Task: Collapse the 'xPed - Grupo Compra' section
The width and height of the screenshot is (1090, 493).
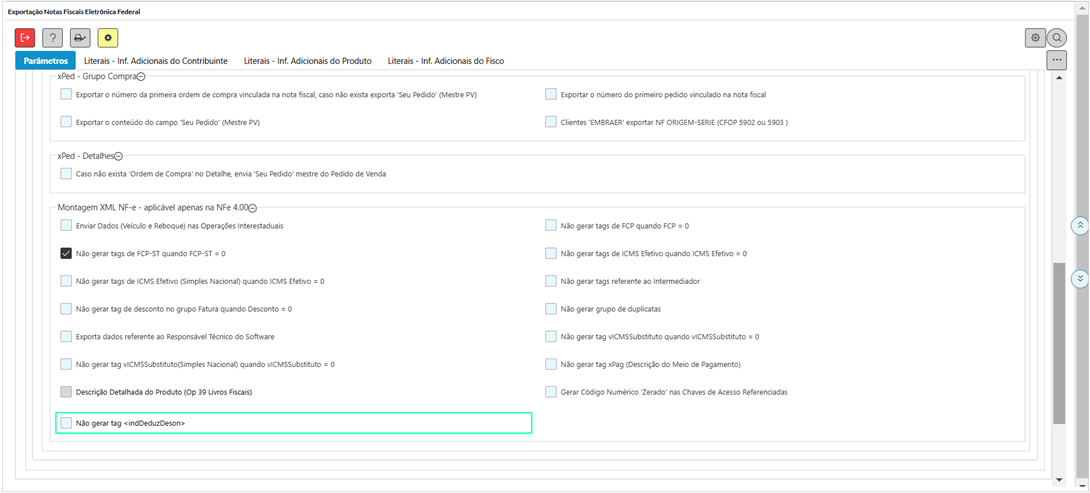Action: pos(141,77)
